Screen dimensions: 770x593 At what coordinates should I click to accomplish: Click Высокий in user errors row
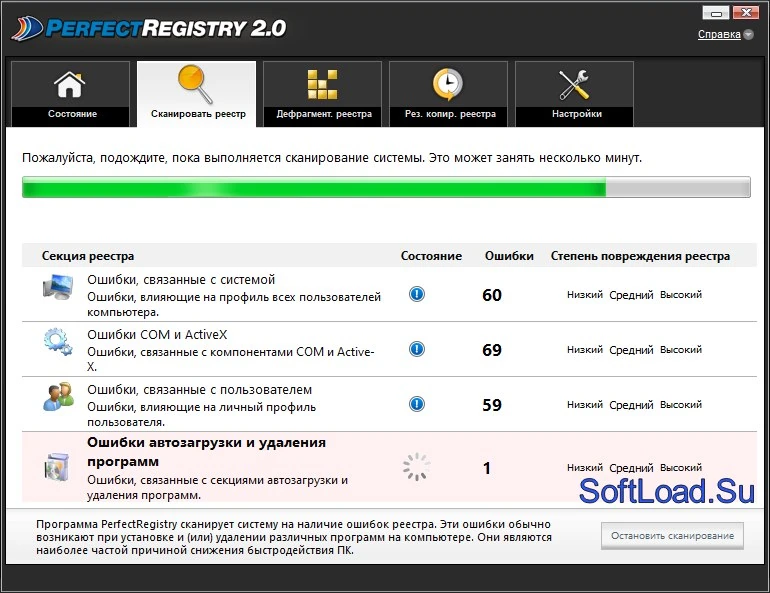(681, 404)
